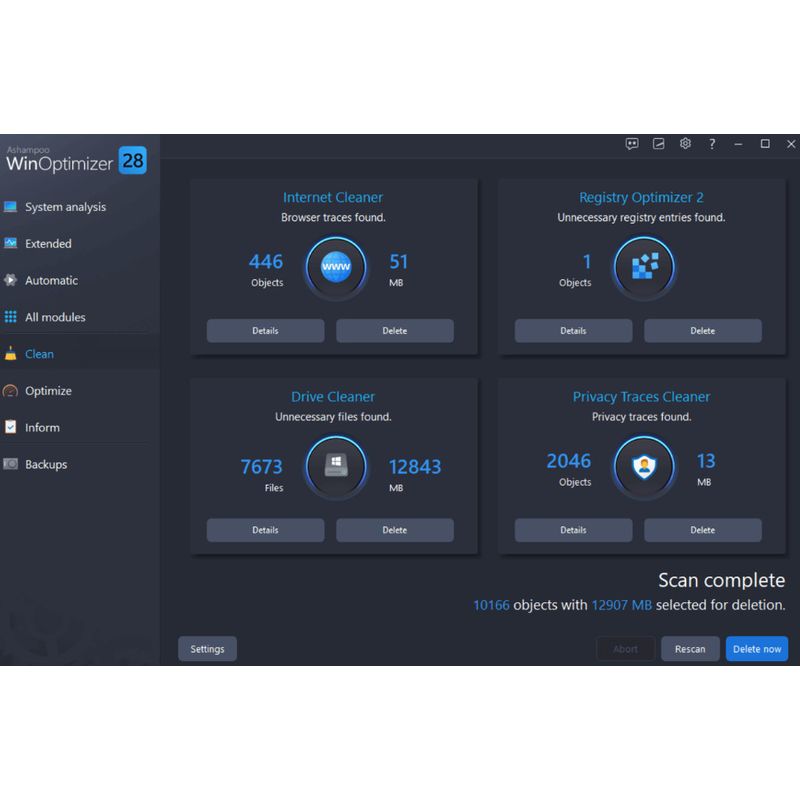800x800 pixels.
Task: Click the Internet Cleaner www globe icon
Action: [336, 268]
